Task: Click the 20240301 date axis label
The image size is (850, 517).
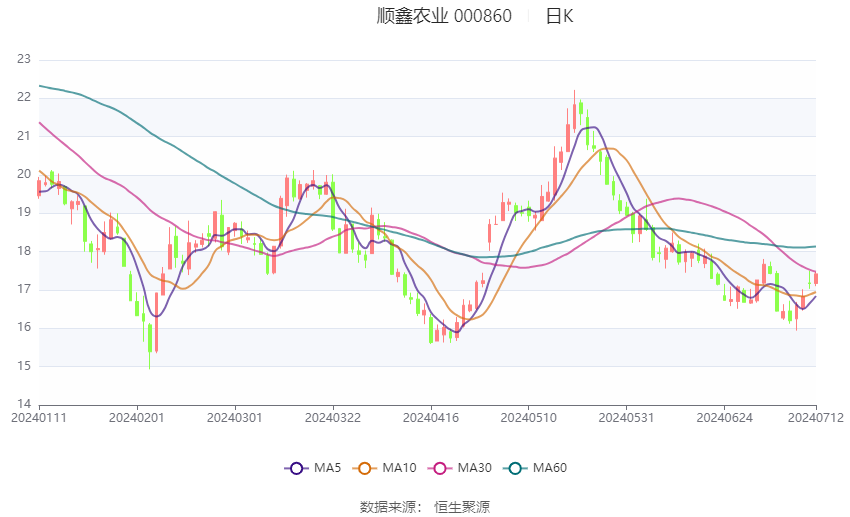Action: (x=235, y=418)
